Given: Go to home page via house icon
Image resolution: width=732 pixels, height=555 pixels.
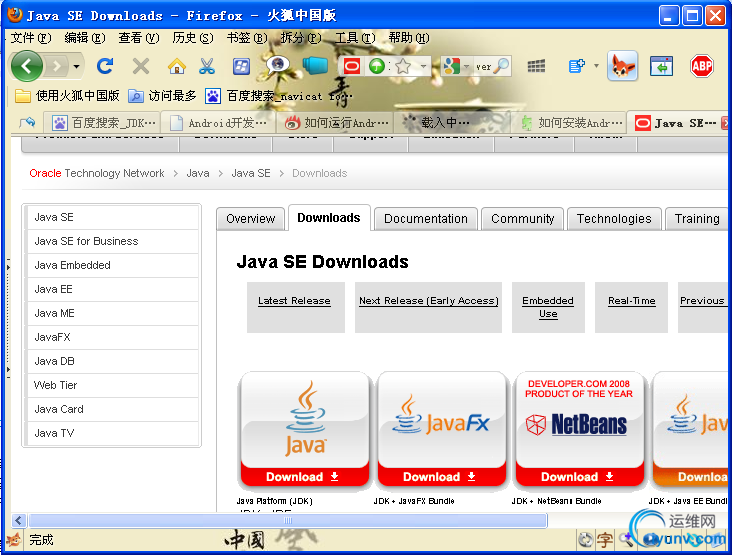Looking at the screenshot, I should (176, 66).
